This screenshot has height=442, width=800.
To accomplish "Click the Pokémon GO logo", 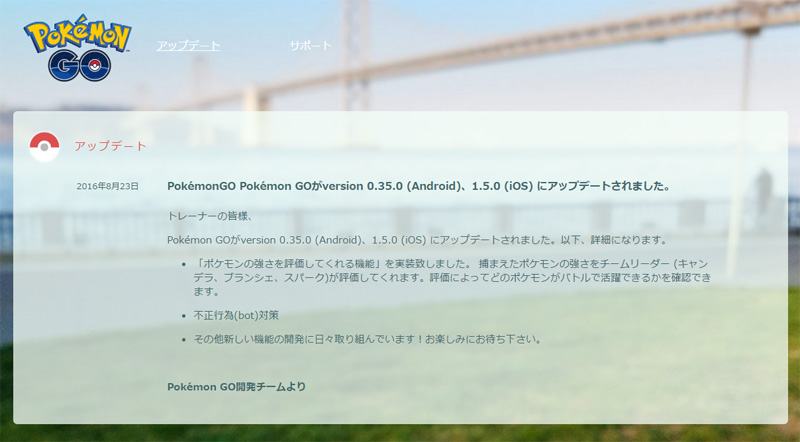I will tap(78, 48).
